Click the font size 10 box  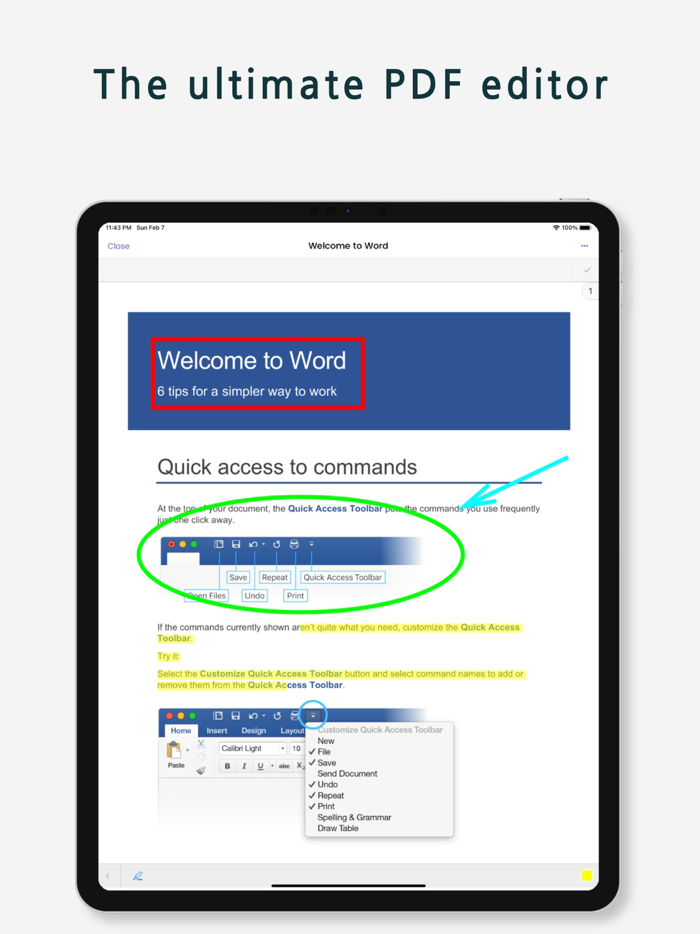point(297,748)
